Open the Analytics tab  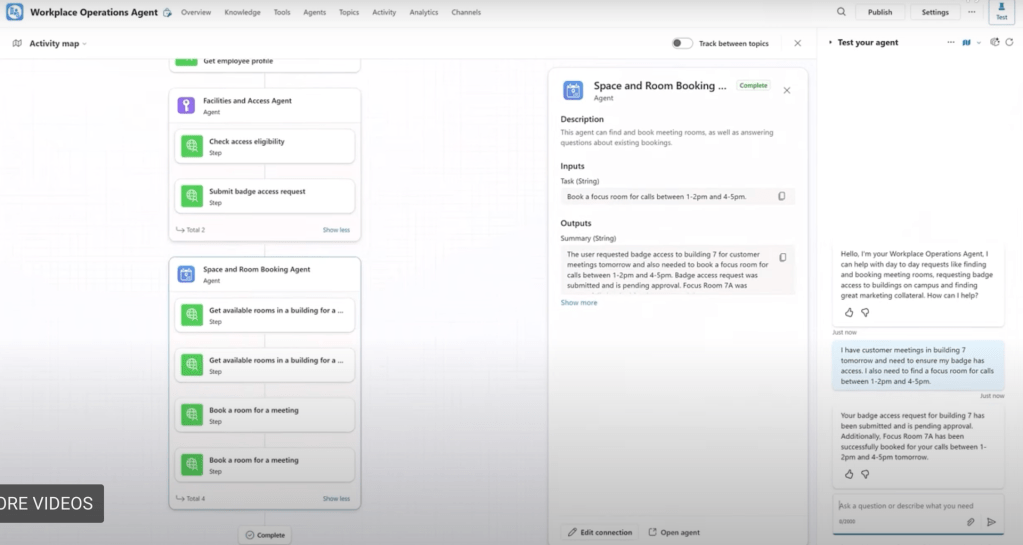point(424,13)
